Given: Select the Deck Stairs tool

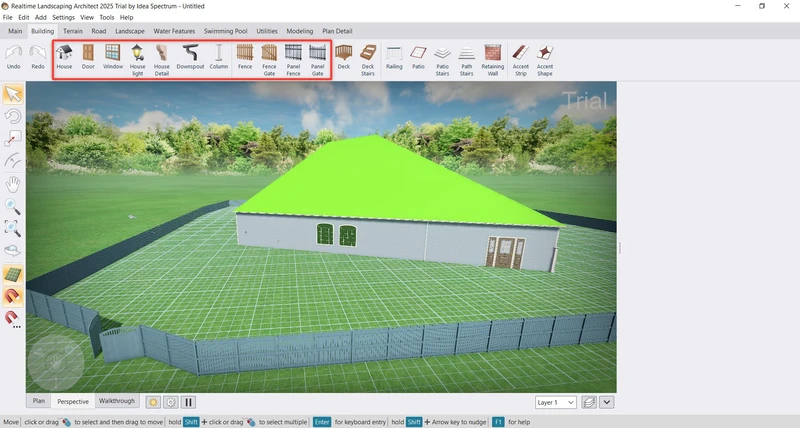Looking at the screenshot, I should [369, 58].
